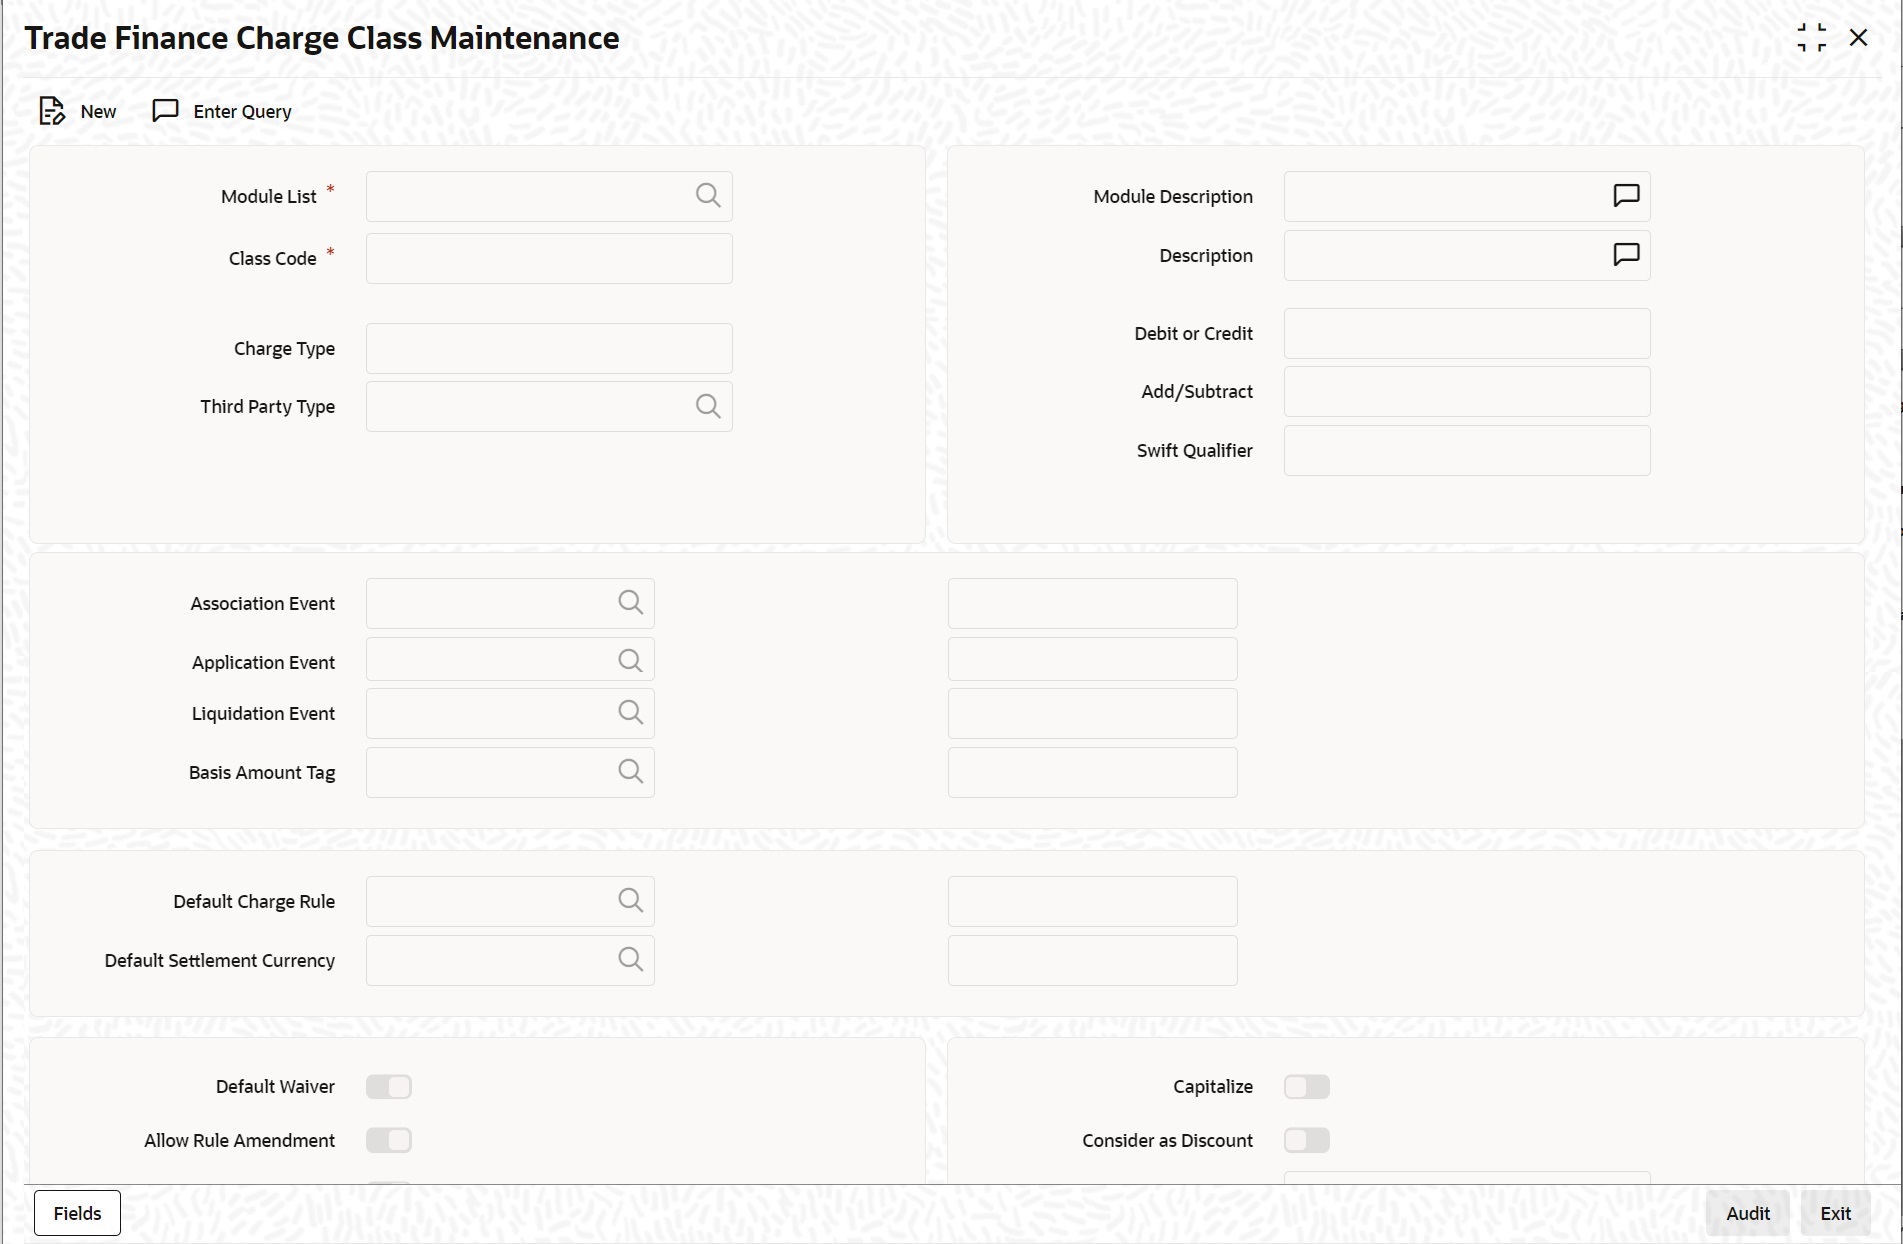Open the Default Settlement Currency lookup search
1903x1244 pixels.
[x=630, y=958]
